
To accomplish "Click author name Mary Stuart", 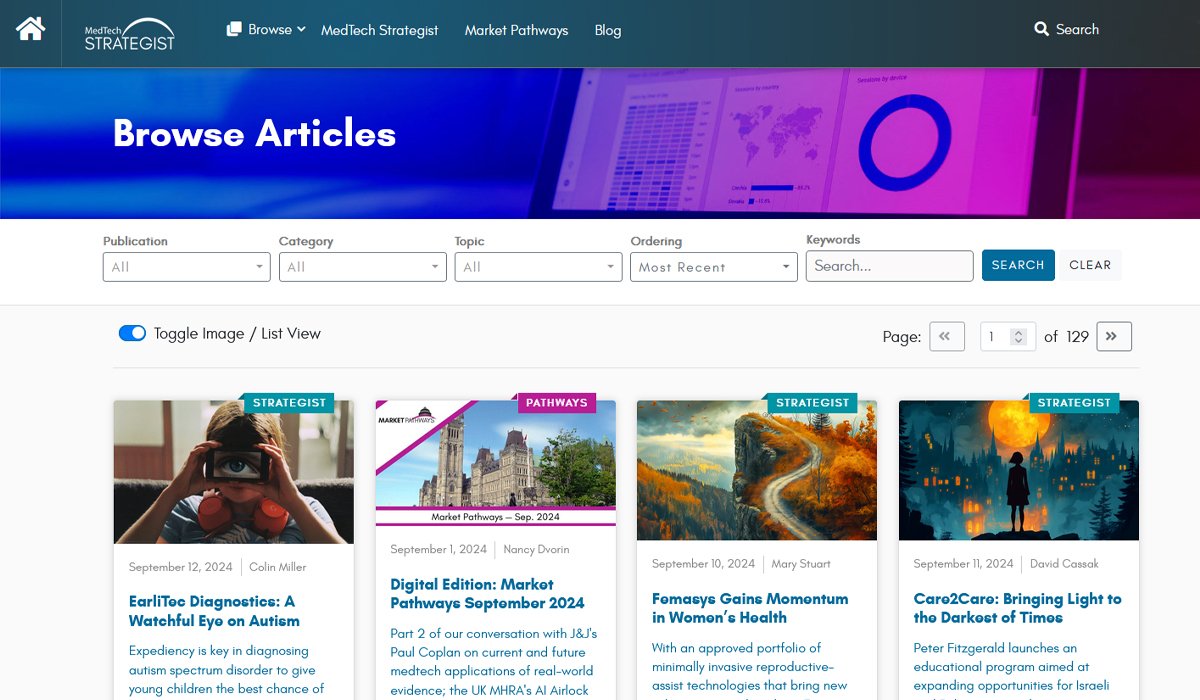I will (x=801, y=564).
